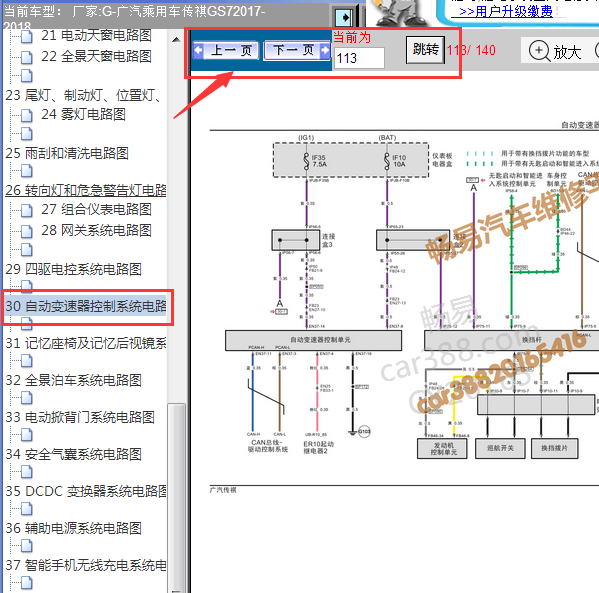Click the 当前车型 vehicle model header text

134,18
